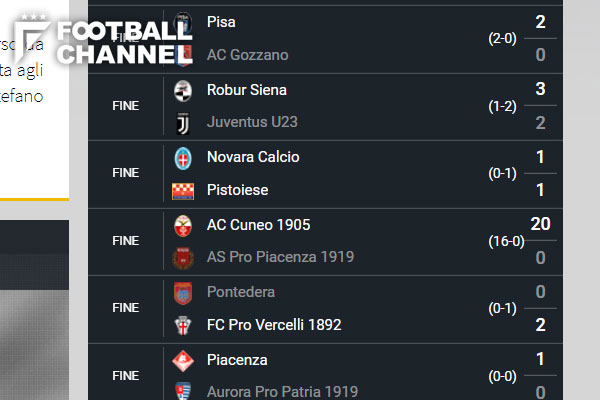This screenshot has width=600, height=400.
Task: Select the Novara Calcio team name
Action: click(x=252, y=157)
